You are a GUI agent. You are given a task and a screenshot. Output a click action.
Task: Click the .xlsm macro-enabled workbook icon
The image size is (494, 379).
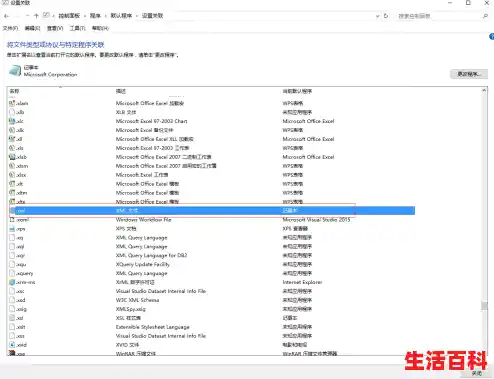coord(12,166)
